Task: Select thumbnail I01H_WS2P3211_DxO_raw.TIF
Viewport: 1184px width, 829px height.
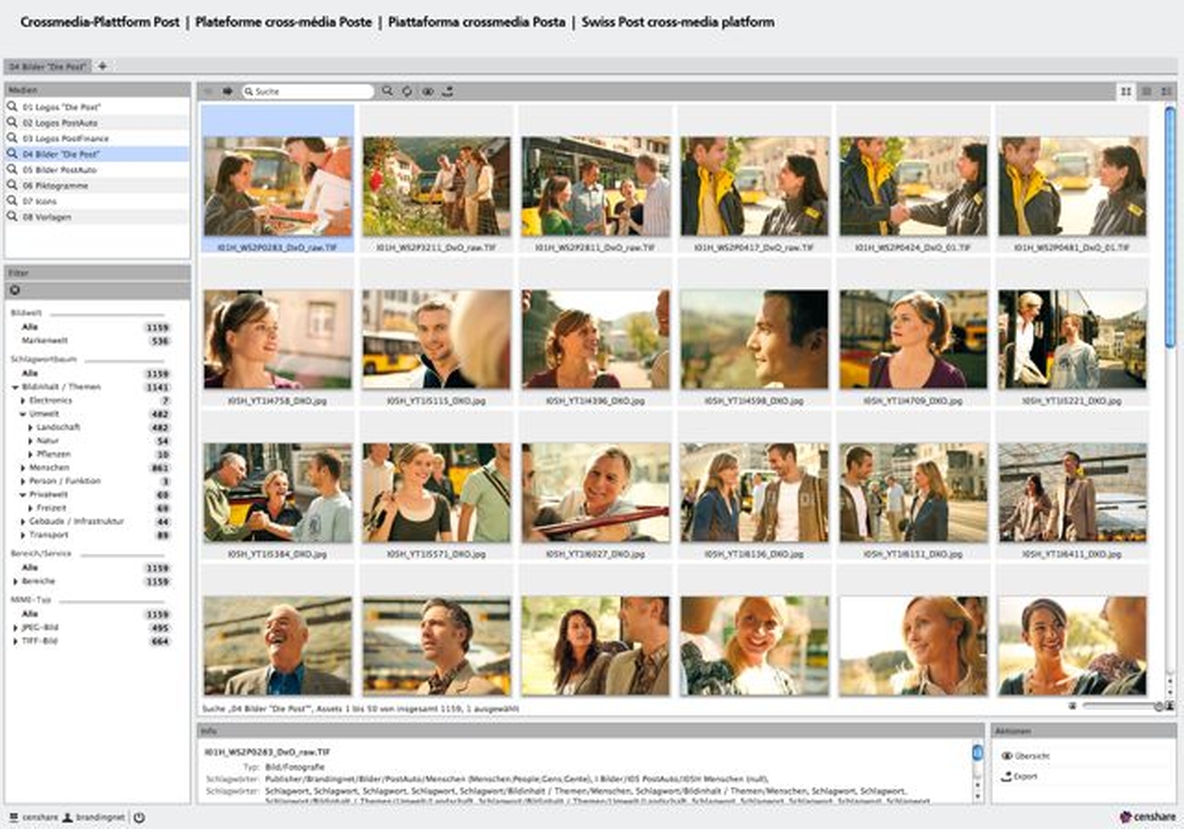Action: (436, 186)
